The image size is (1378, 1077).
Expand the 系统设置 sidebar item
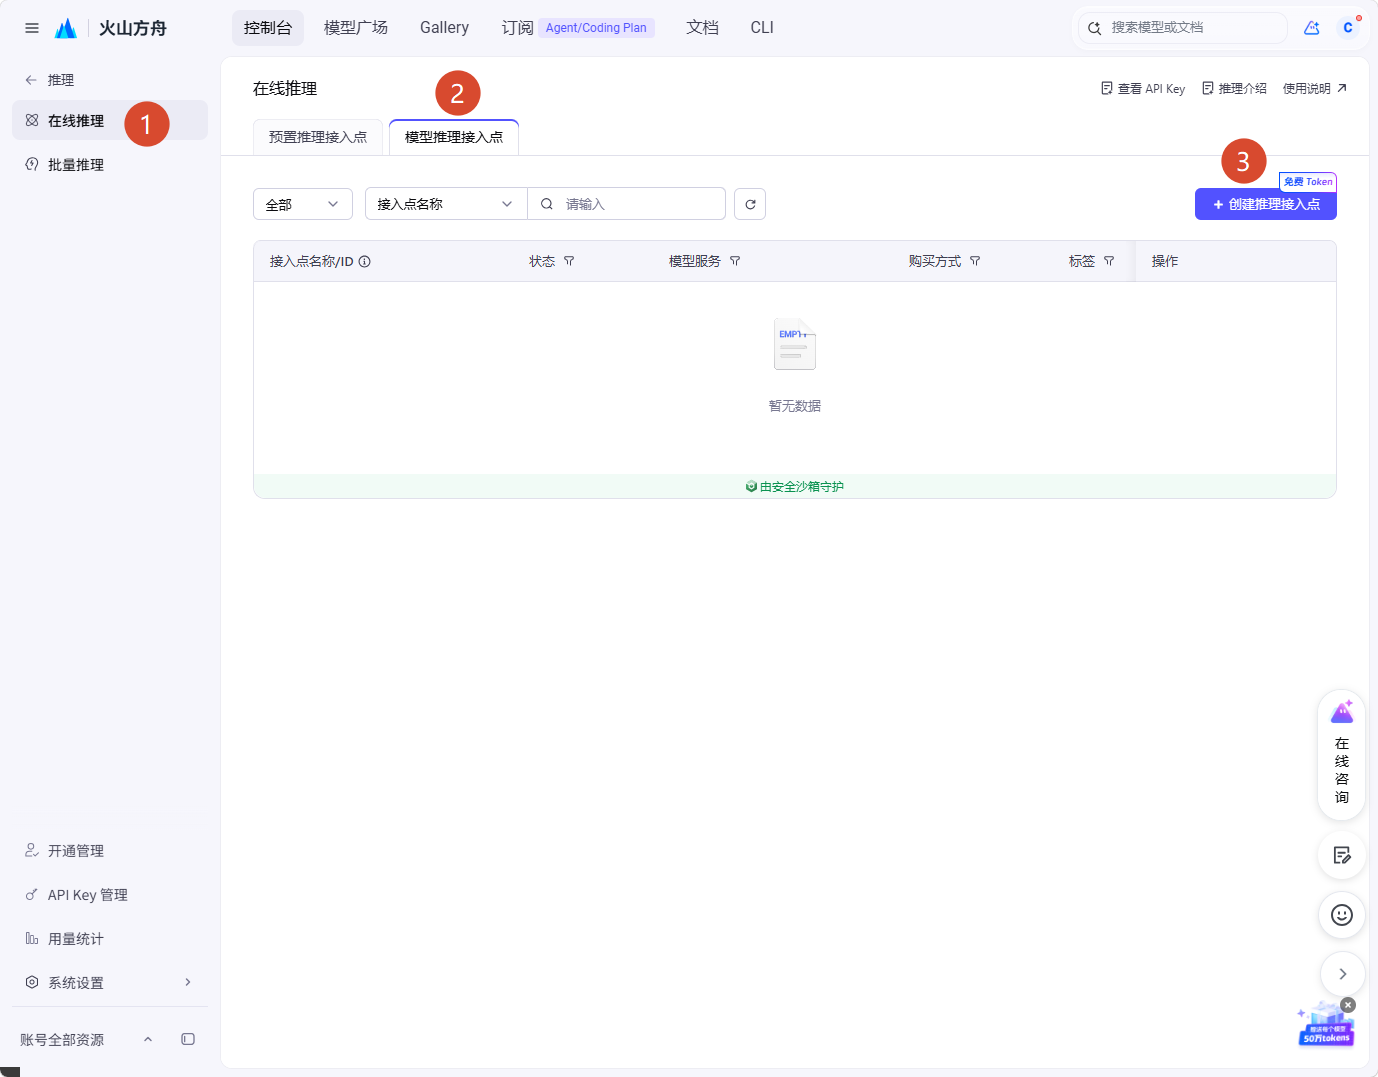coord(110,983)
